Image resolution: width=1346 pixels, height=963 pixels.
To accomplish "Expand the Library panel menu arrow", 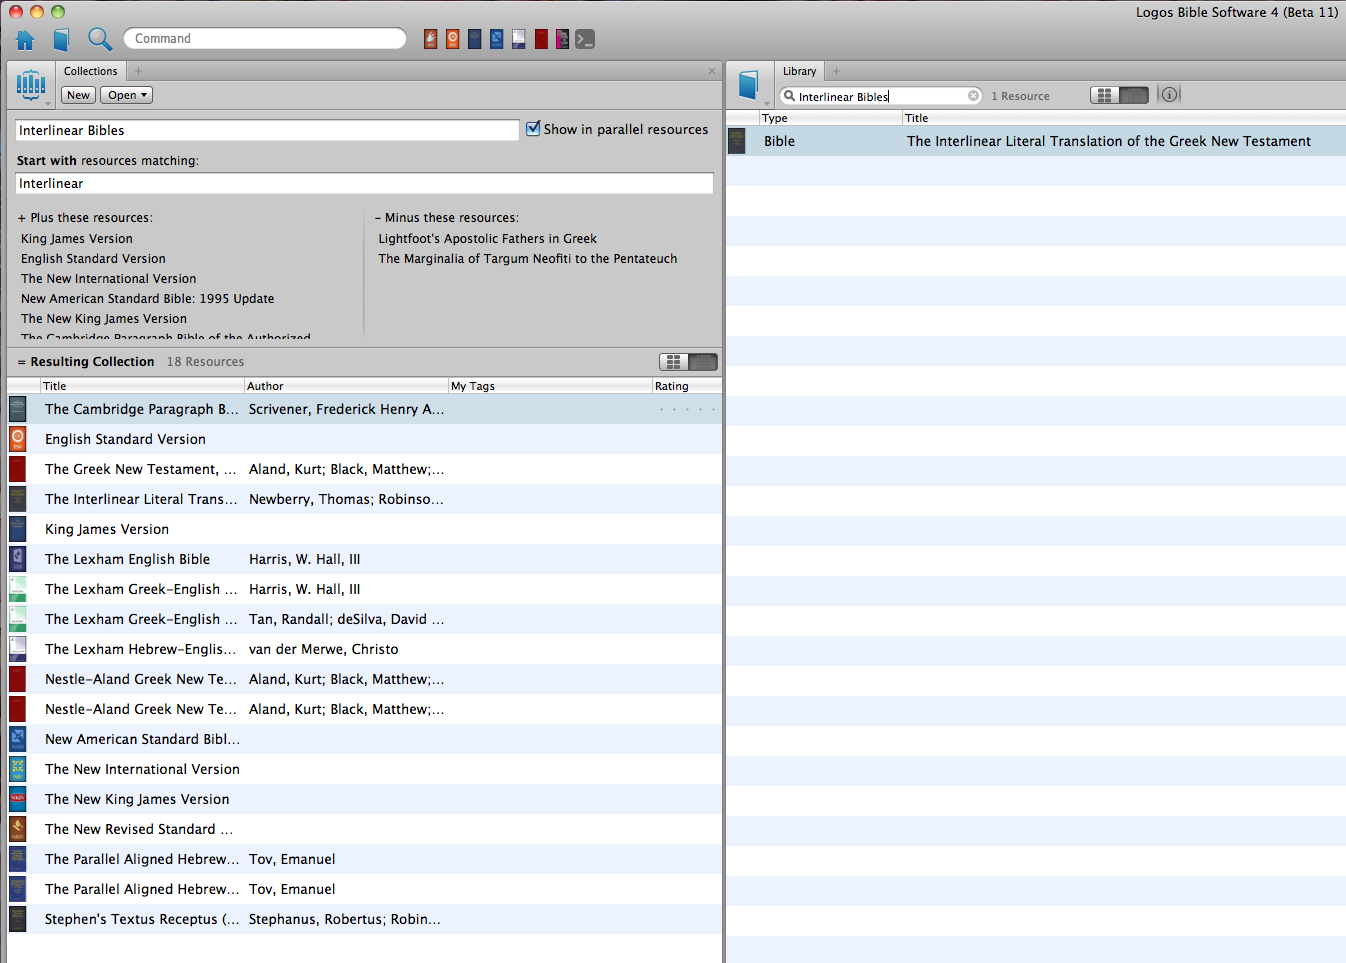I will coord(767,103).
